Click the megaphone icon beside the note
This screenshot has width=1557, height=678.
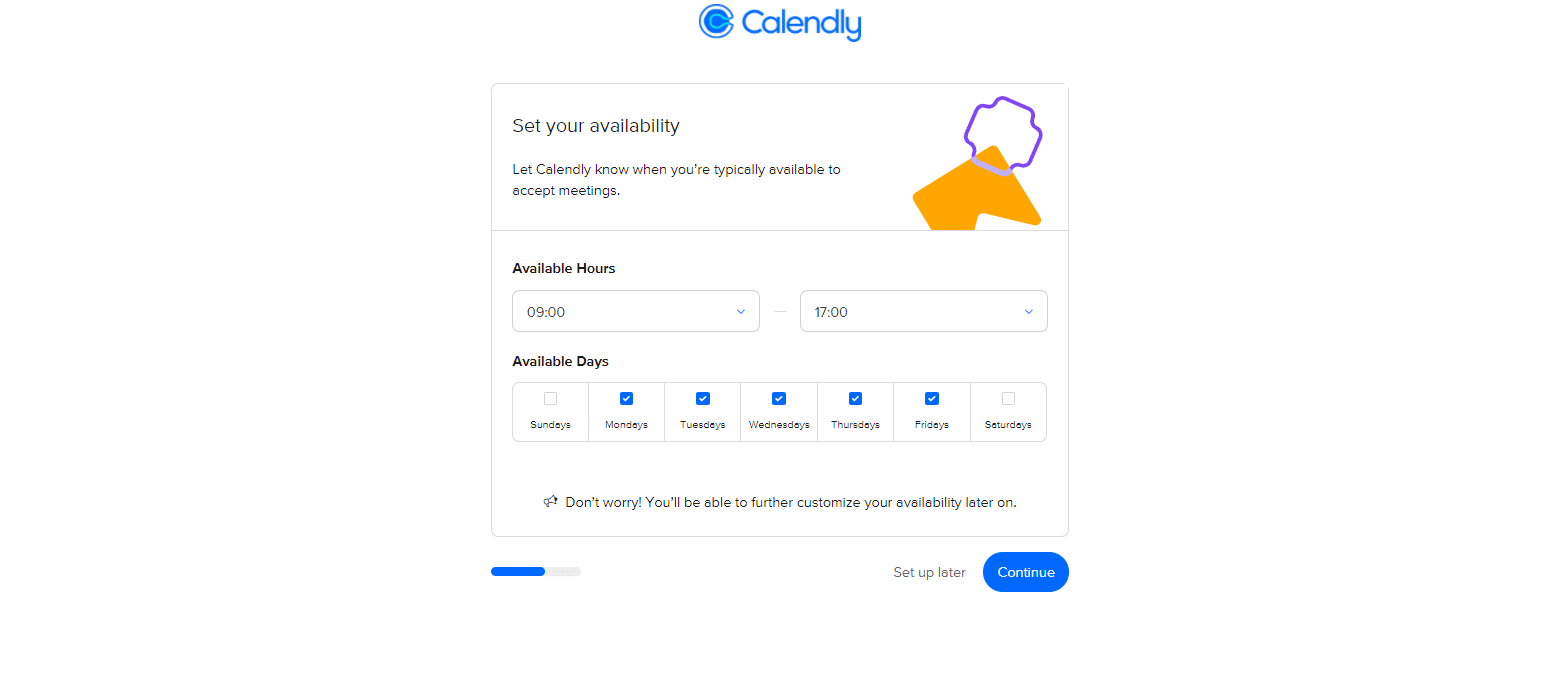[x=550, y=501]
